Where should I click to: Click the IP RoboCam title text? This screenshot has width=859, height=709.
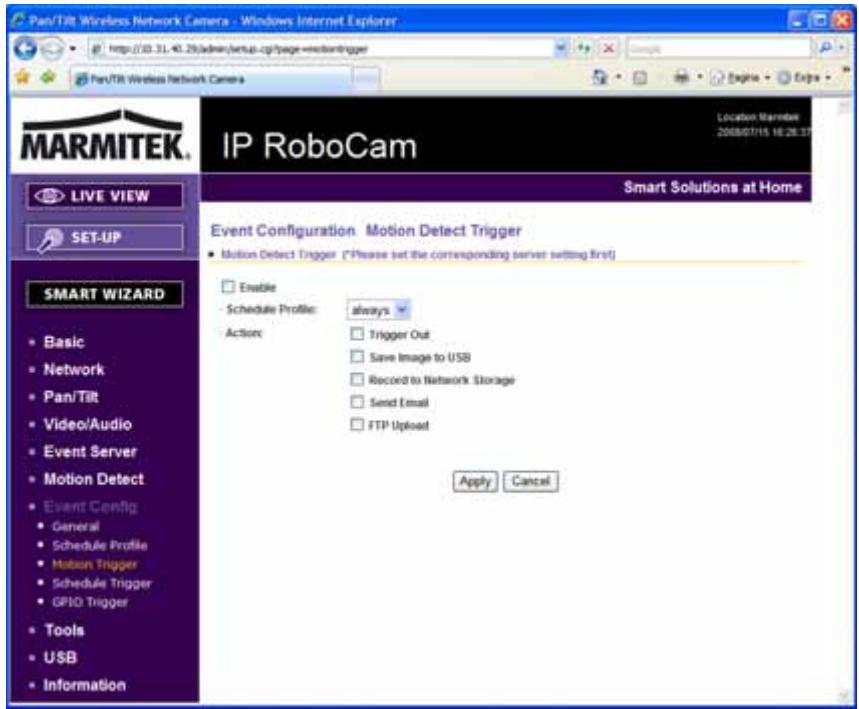(319, 146)
